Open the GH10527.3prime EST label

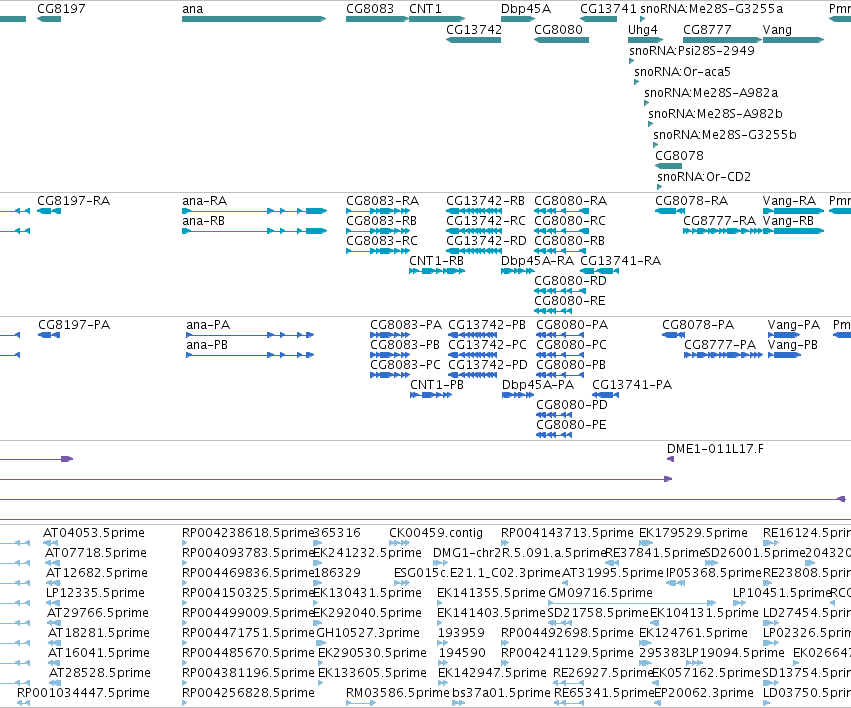click(x=368, y=633)
